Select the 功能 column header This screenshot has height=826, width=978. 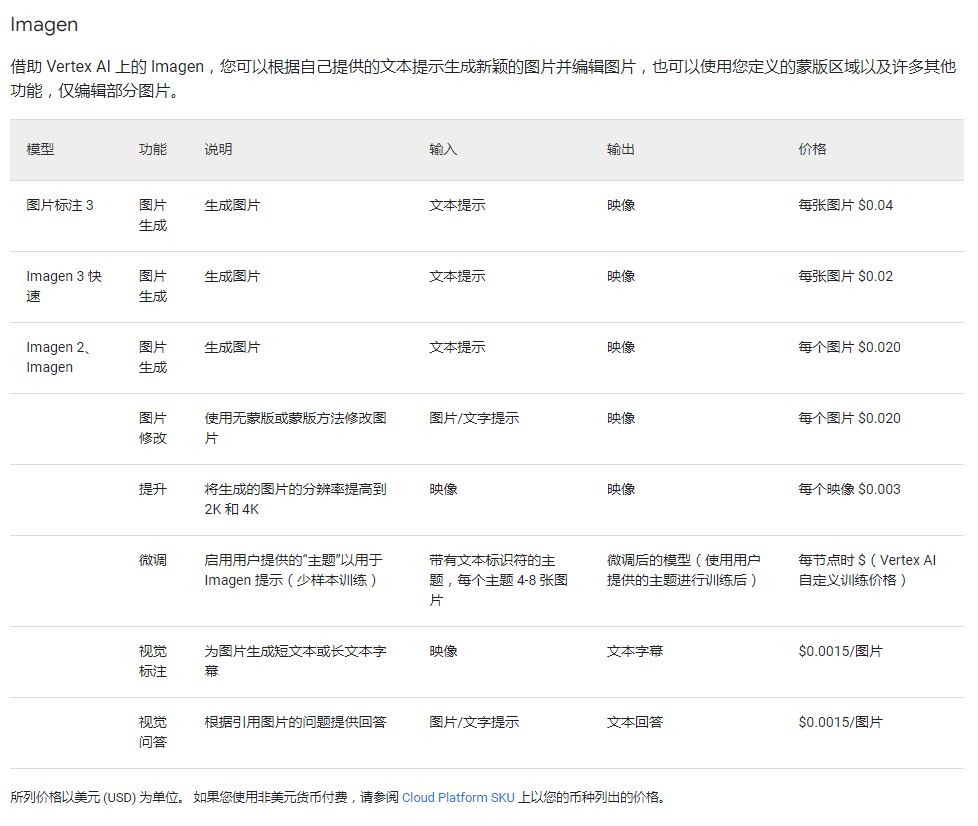click(153, 149)
